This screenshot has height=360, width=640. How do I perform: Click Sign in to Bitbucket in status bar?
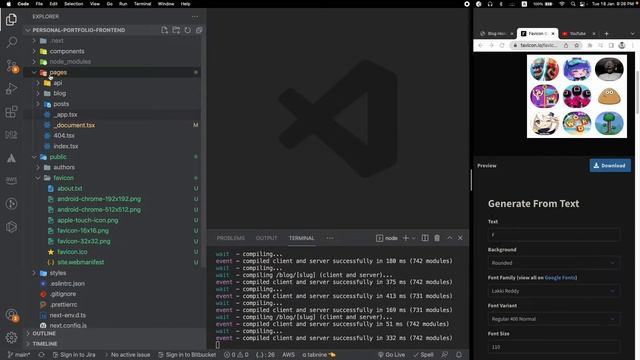(187, 355)
